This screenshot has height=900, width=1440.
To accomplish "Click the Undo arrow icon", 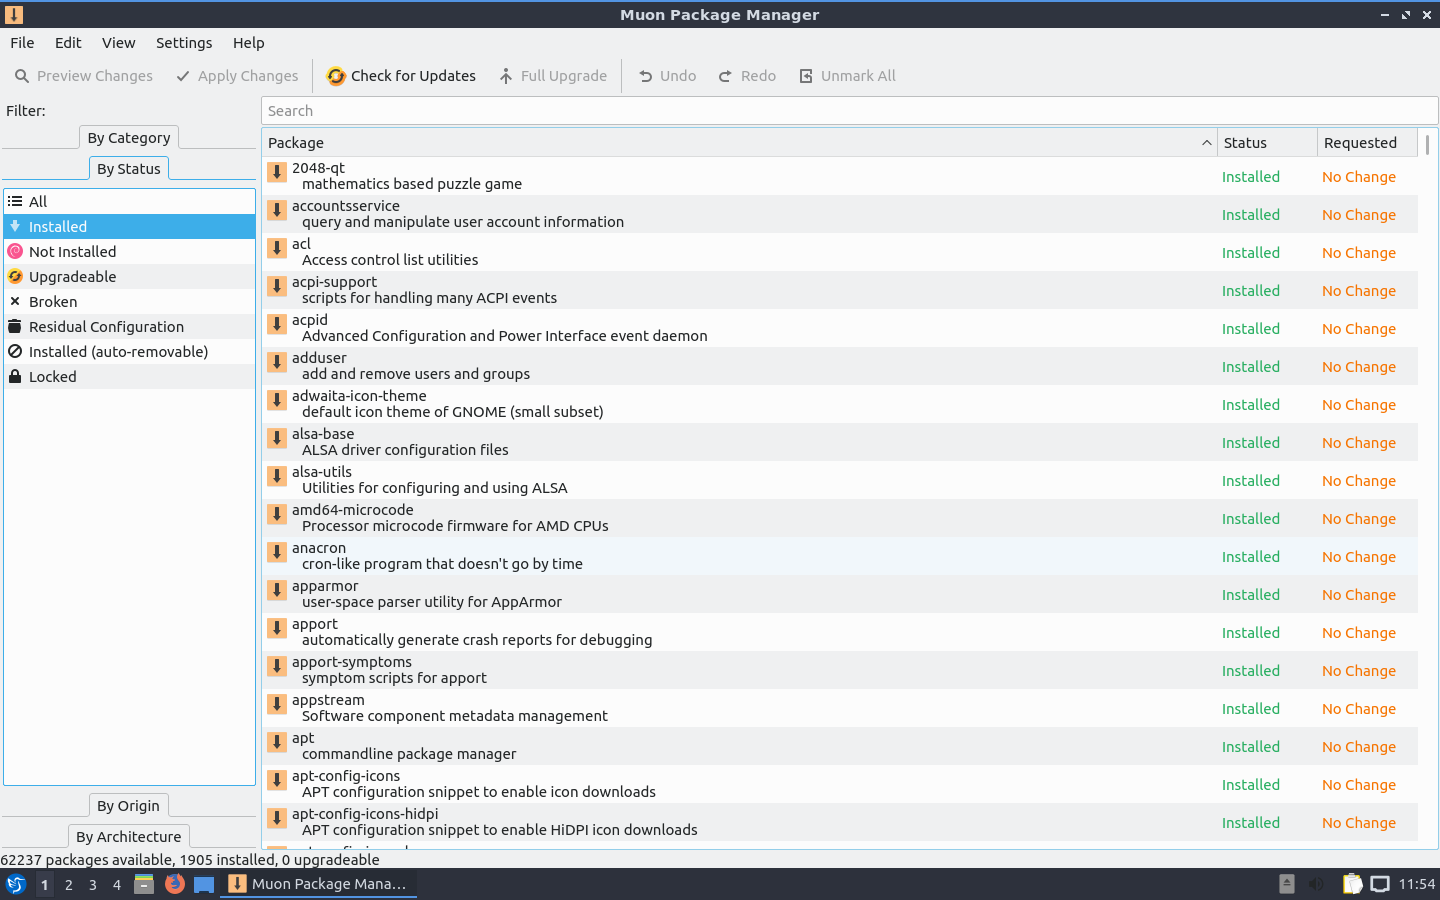I will [646, 76].
